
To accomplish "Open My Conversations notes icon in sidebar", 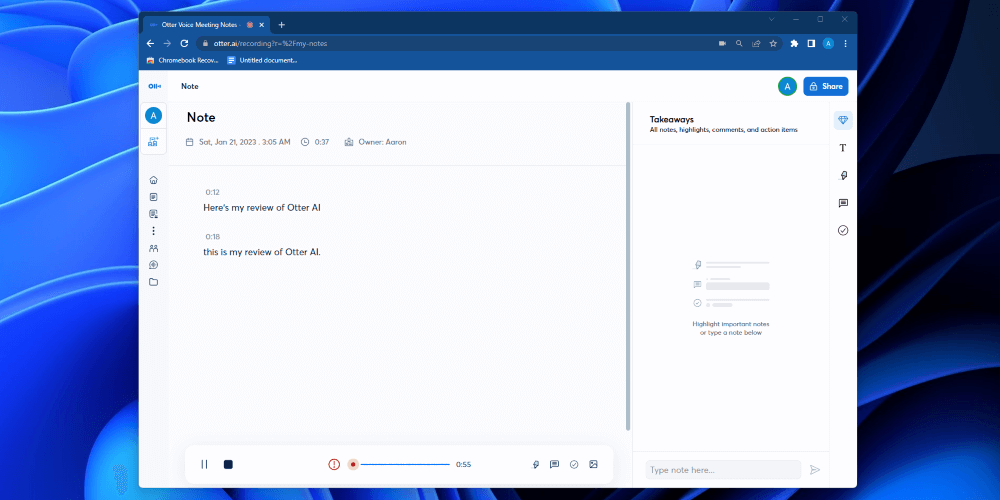I will pos(153,197).
